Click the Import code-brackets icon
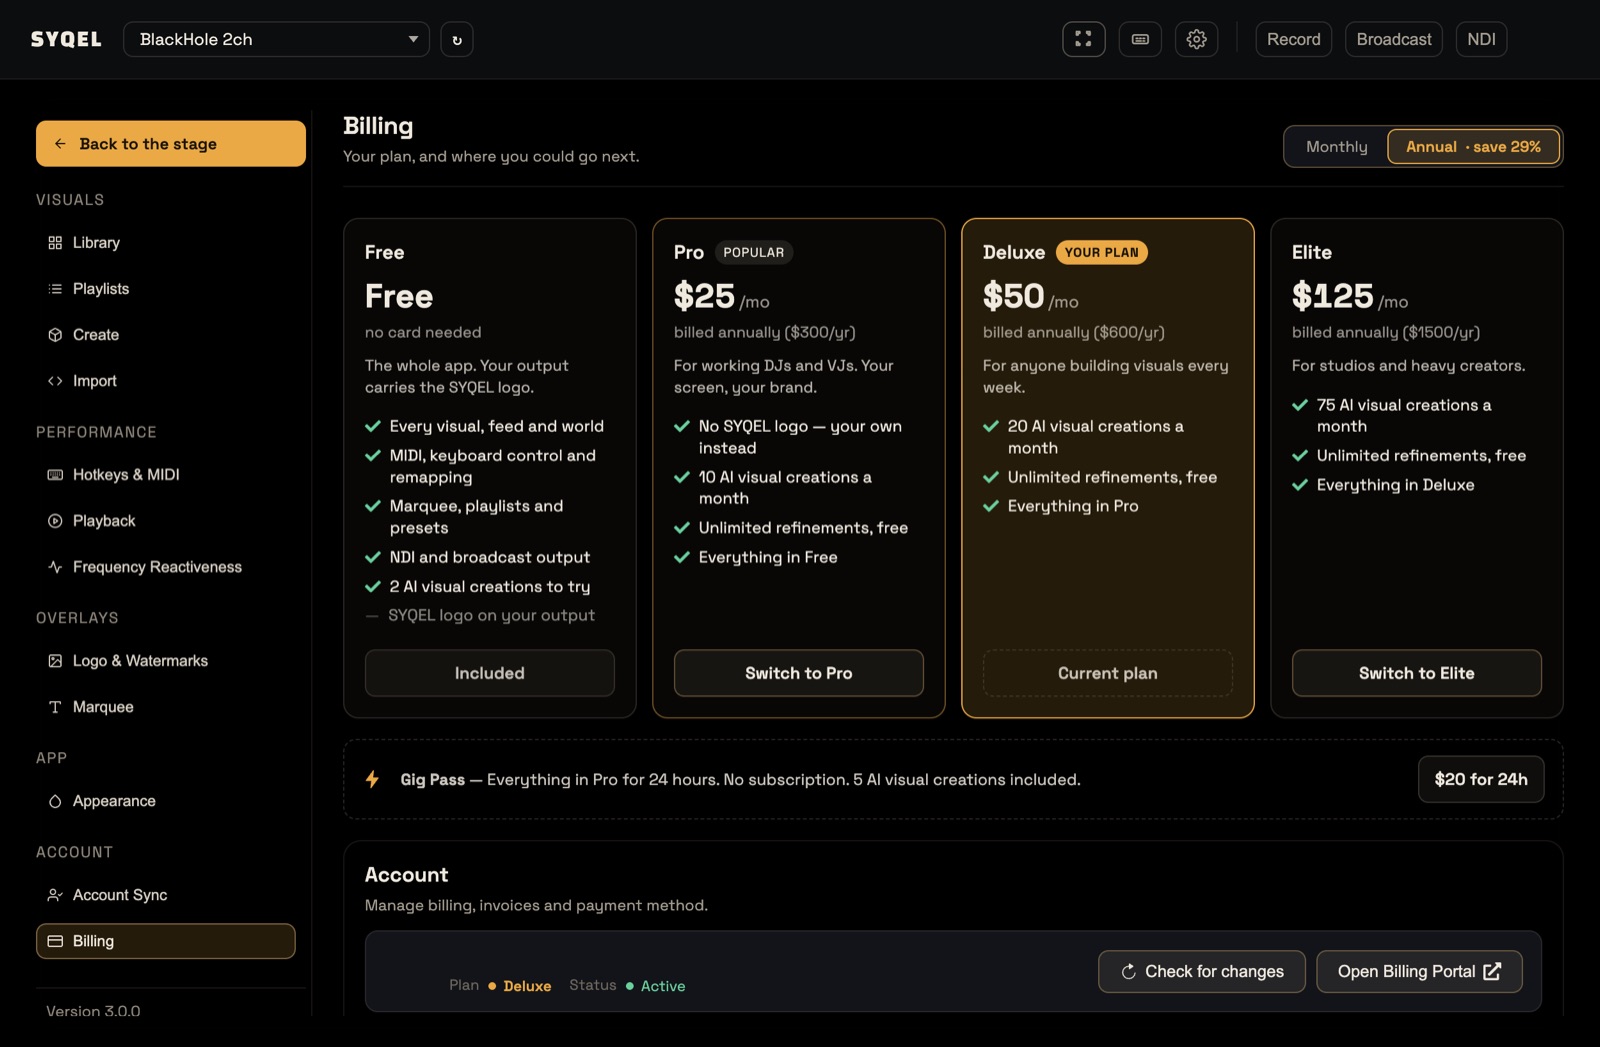The image size is (1600, 1047). coord(55,381)
